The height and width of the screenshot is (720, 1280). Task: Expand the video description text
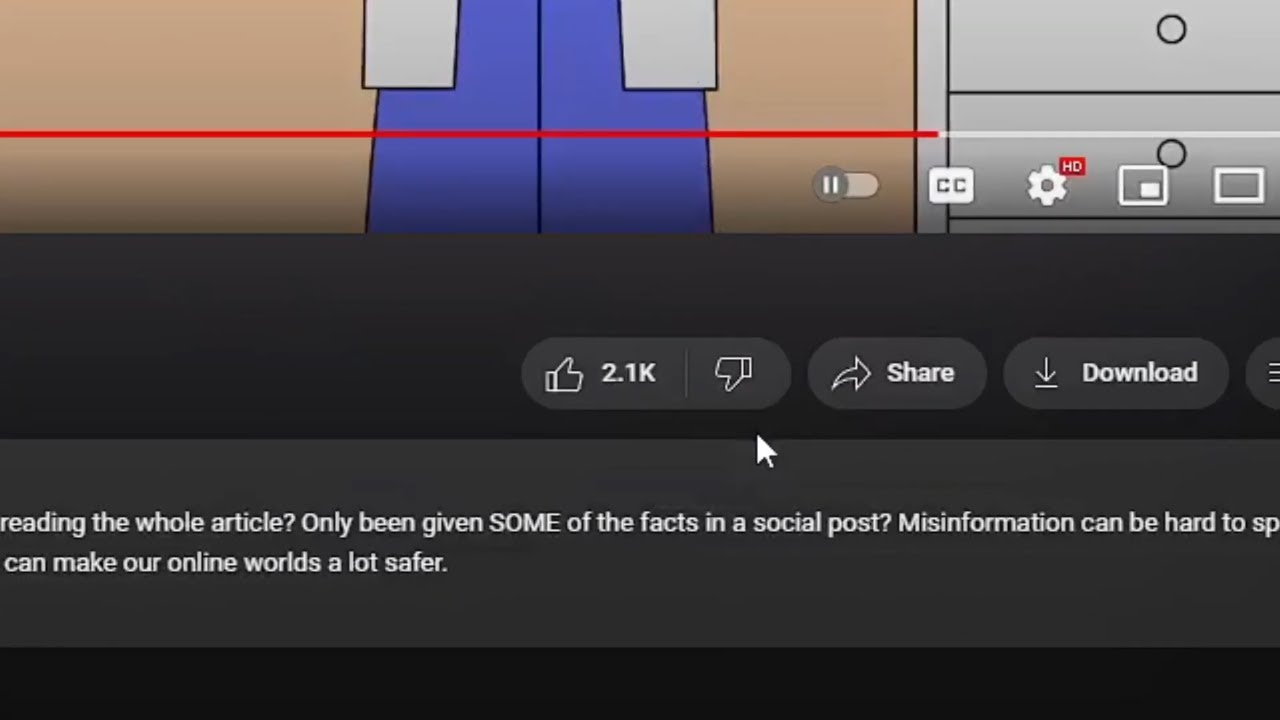pyautogui.click(x=640, y=543)
